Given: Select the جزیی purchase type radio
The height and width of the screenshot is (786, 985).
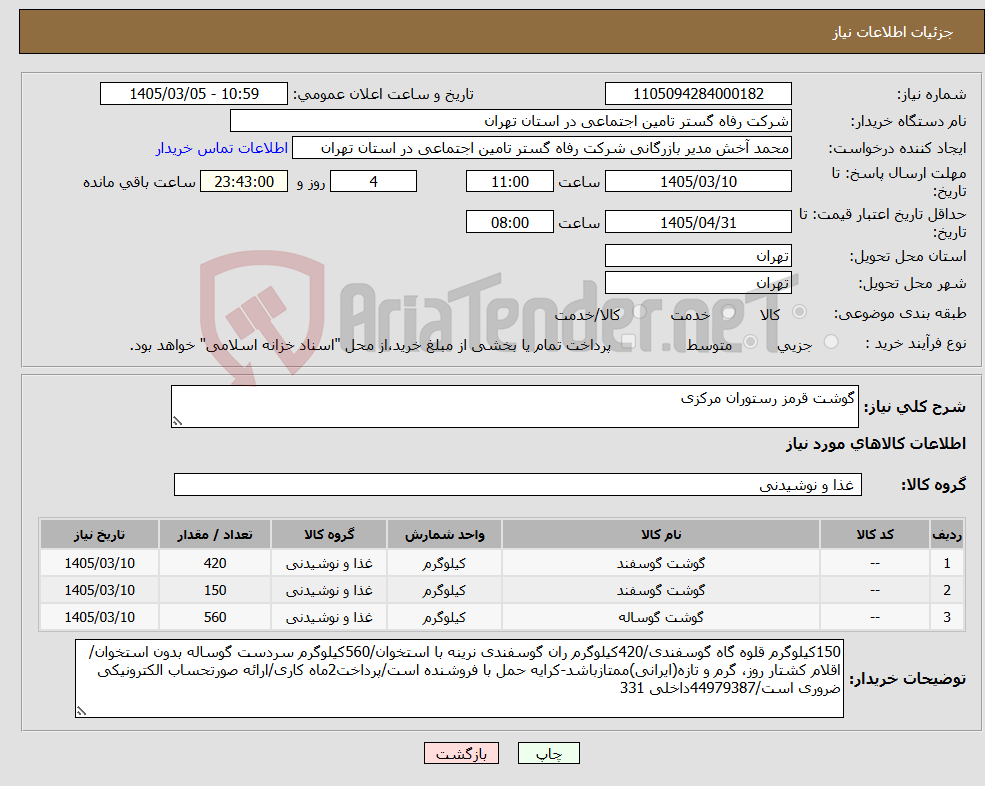Looking at the screenshot, I should (830, 342).
